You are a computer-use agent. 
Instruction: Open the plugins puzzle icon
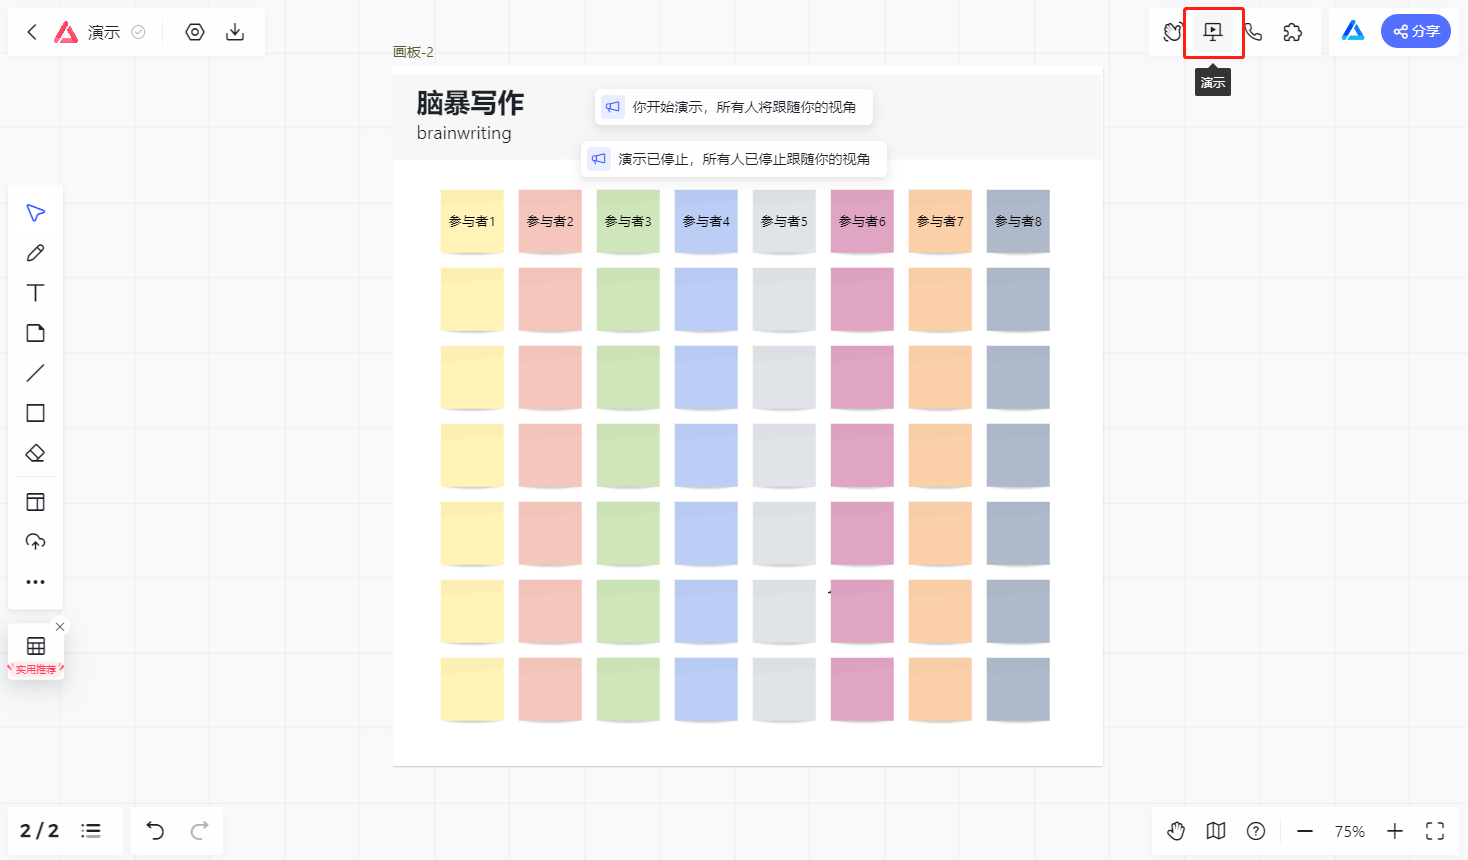point(1293,32)
